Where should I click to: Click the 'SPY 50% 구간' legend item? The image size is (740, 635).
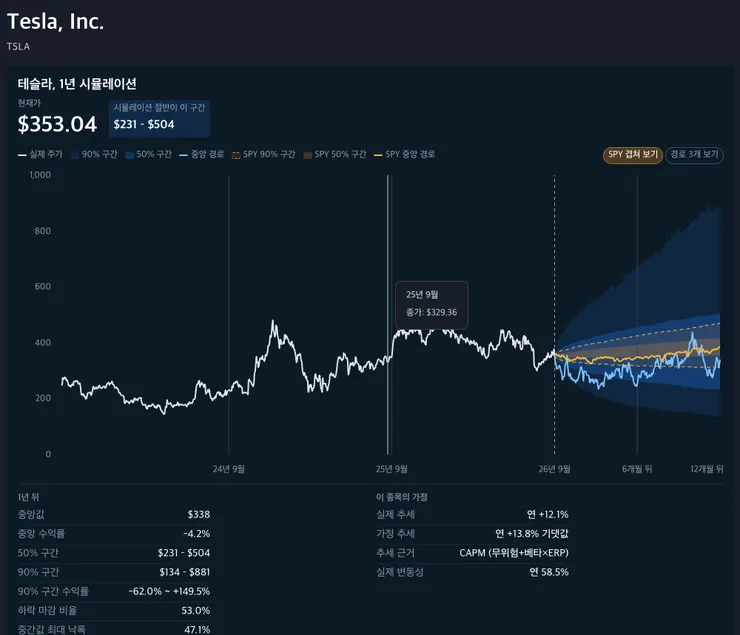pos(335,154)
